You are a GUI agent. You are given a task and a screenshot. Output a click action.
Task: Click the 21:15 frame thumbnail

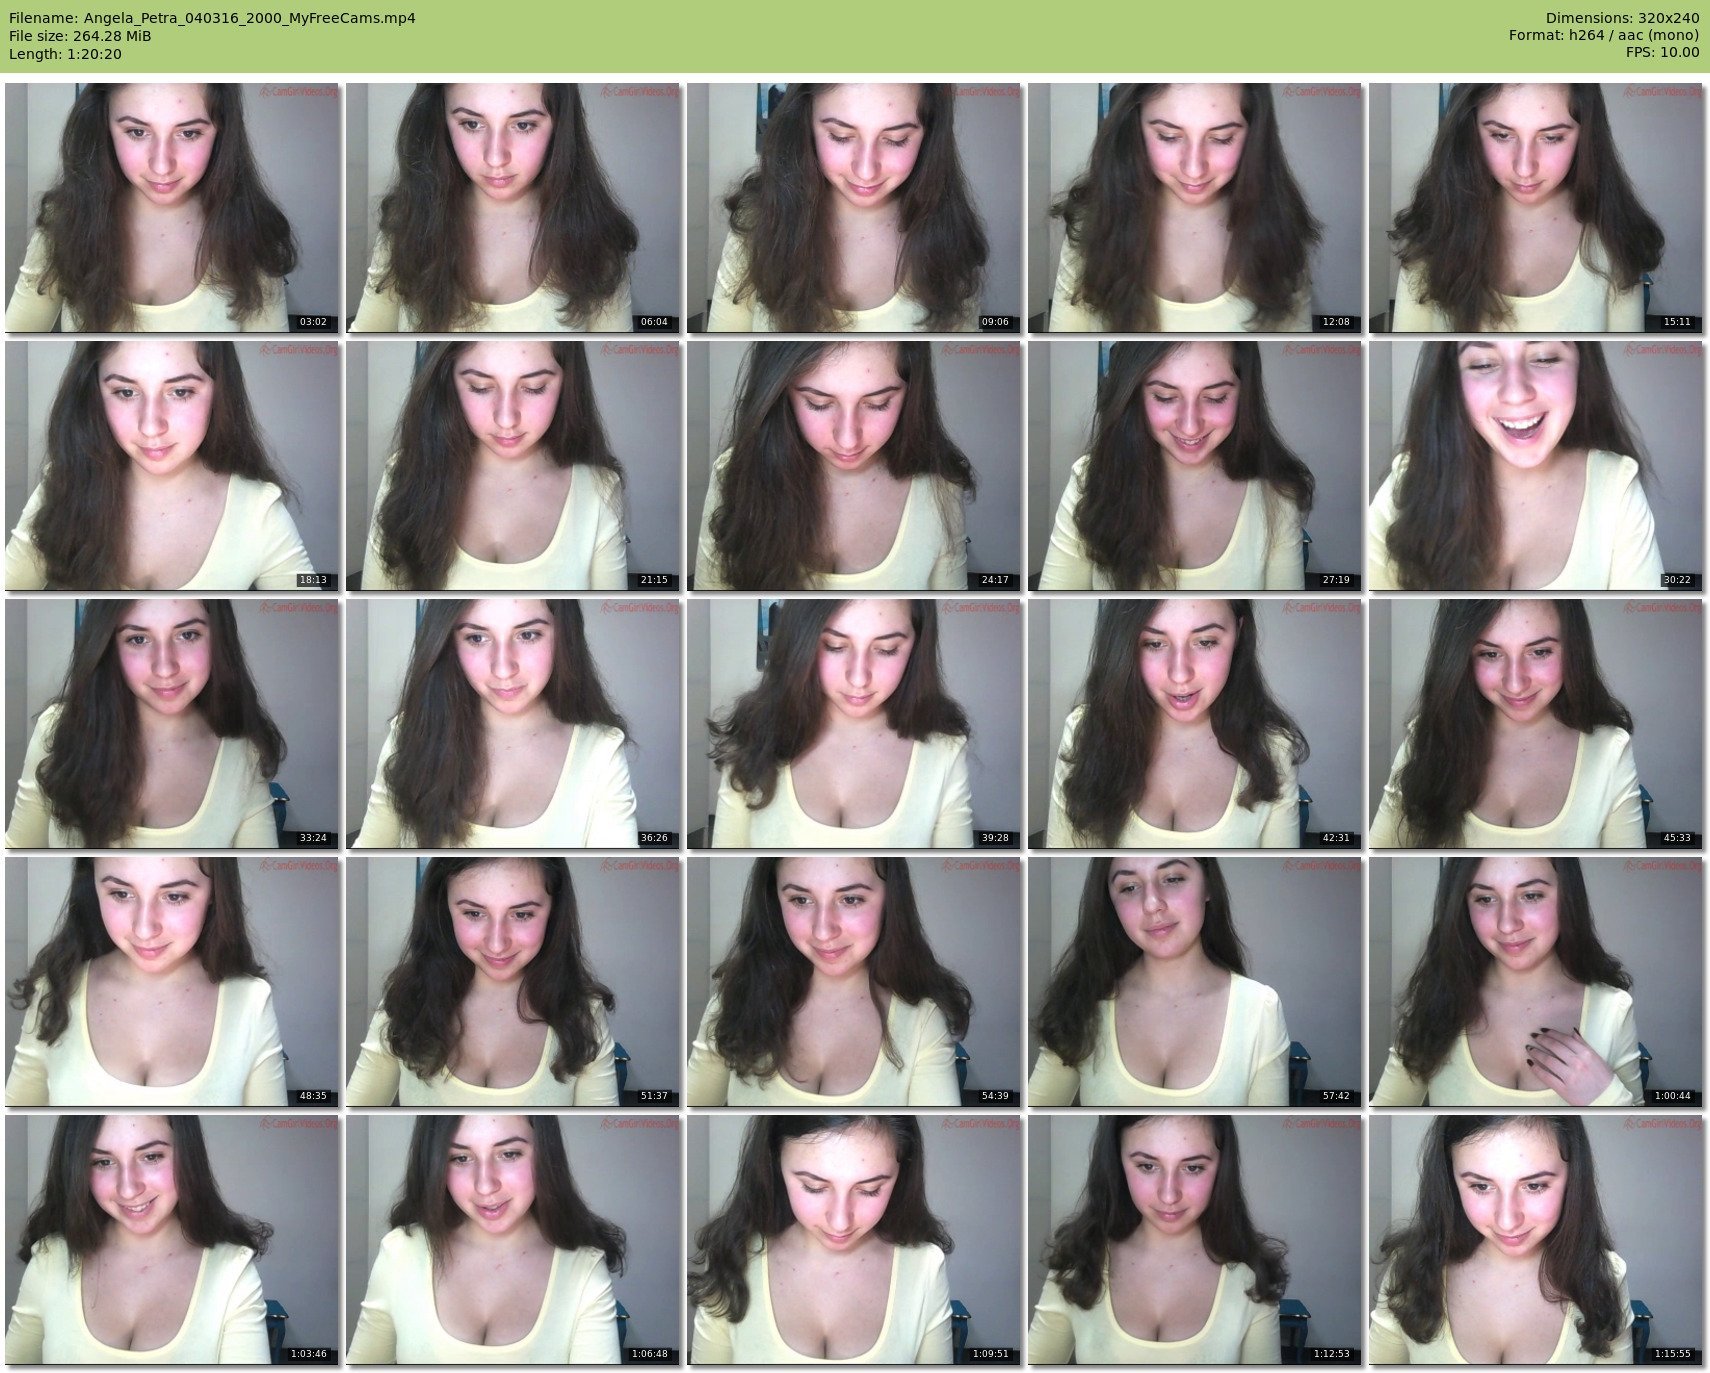513,465
